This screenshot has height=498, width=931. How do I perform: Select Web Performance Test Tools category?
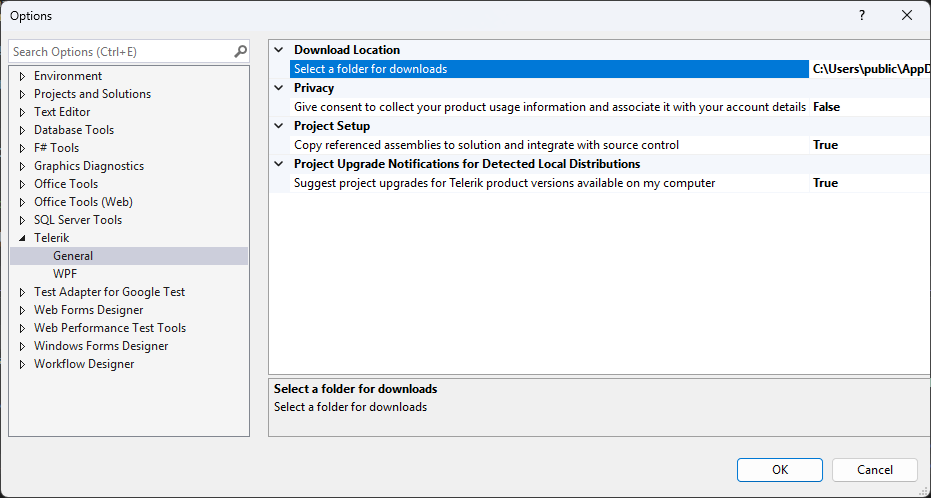(x=110, y=328)
